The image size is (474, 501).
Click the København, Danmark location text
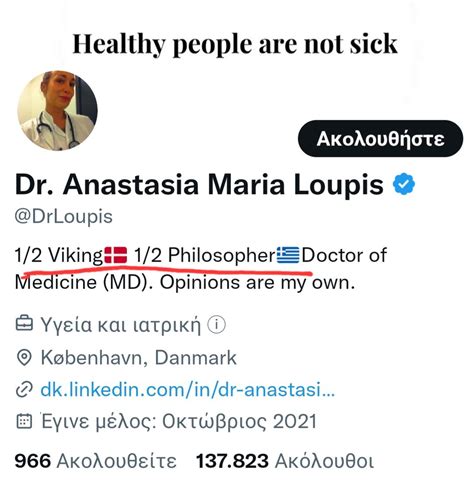point(139,358)
